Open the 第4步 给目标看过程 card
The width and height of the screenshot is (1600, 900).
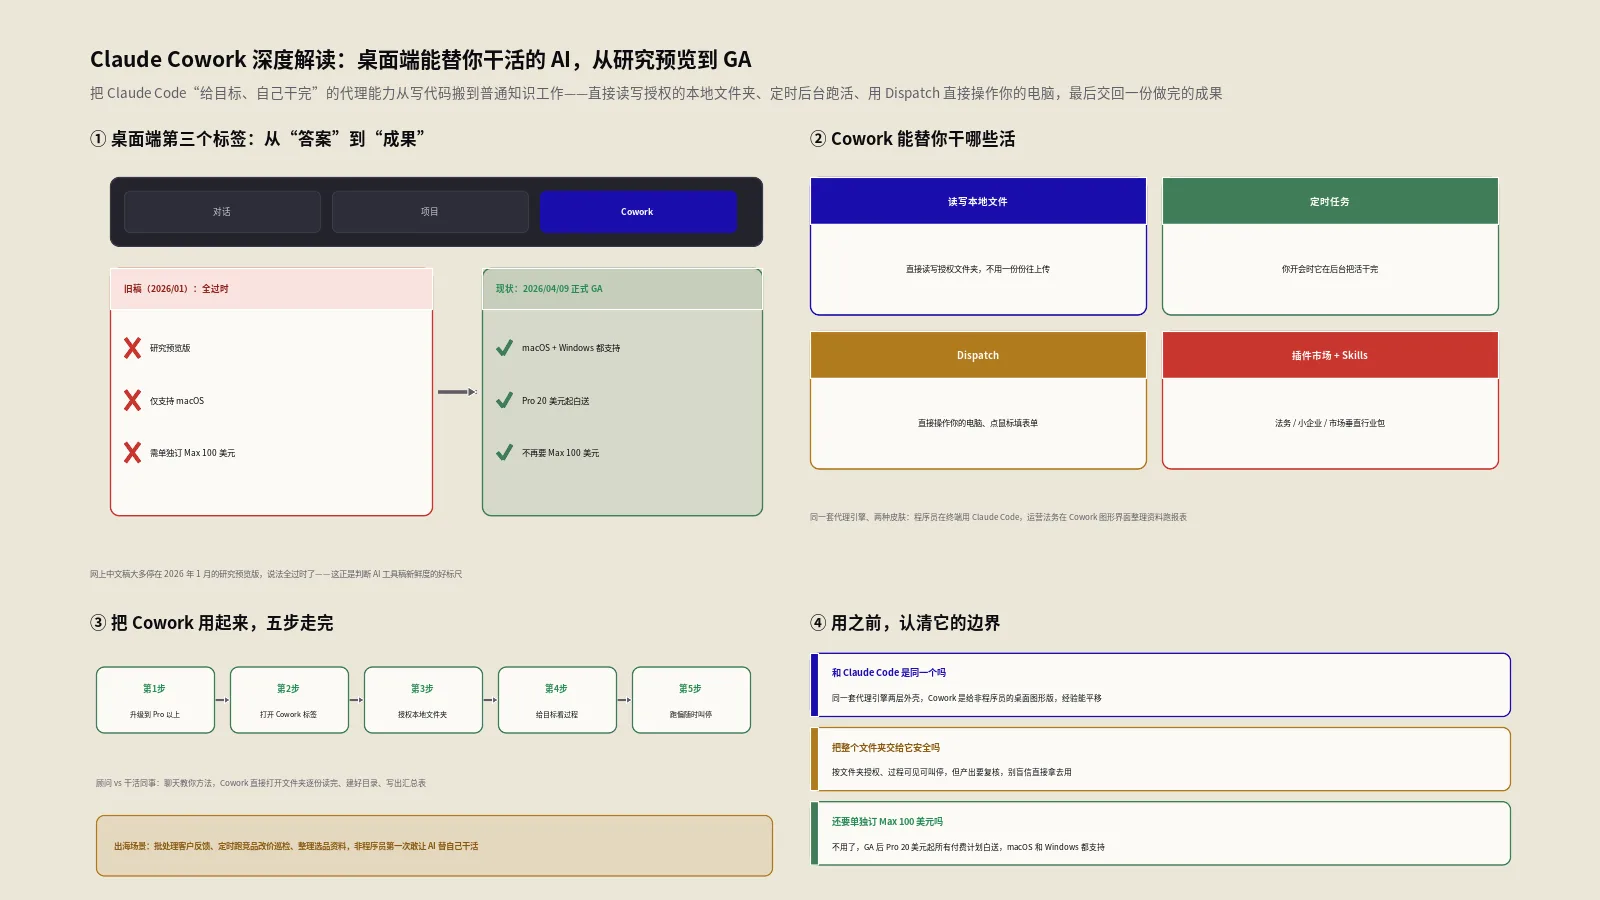(x=557, y=700)
